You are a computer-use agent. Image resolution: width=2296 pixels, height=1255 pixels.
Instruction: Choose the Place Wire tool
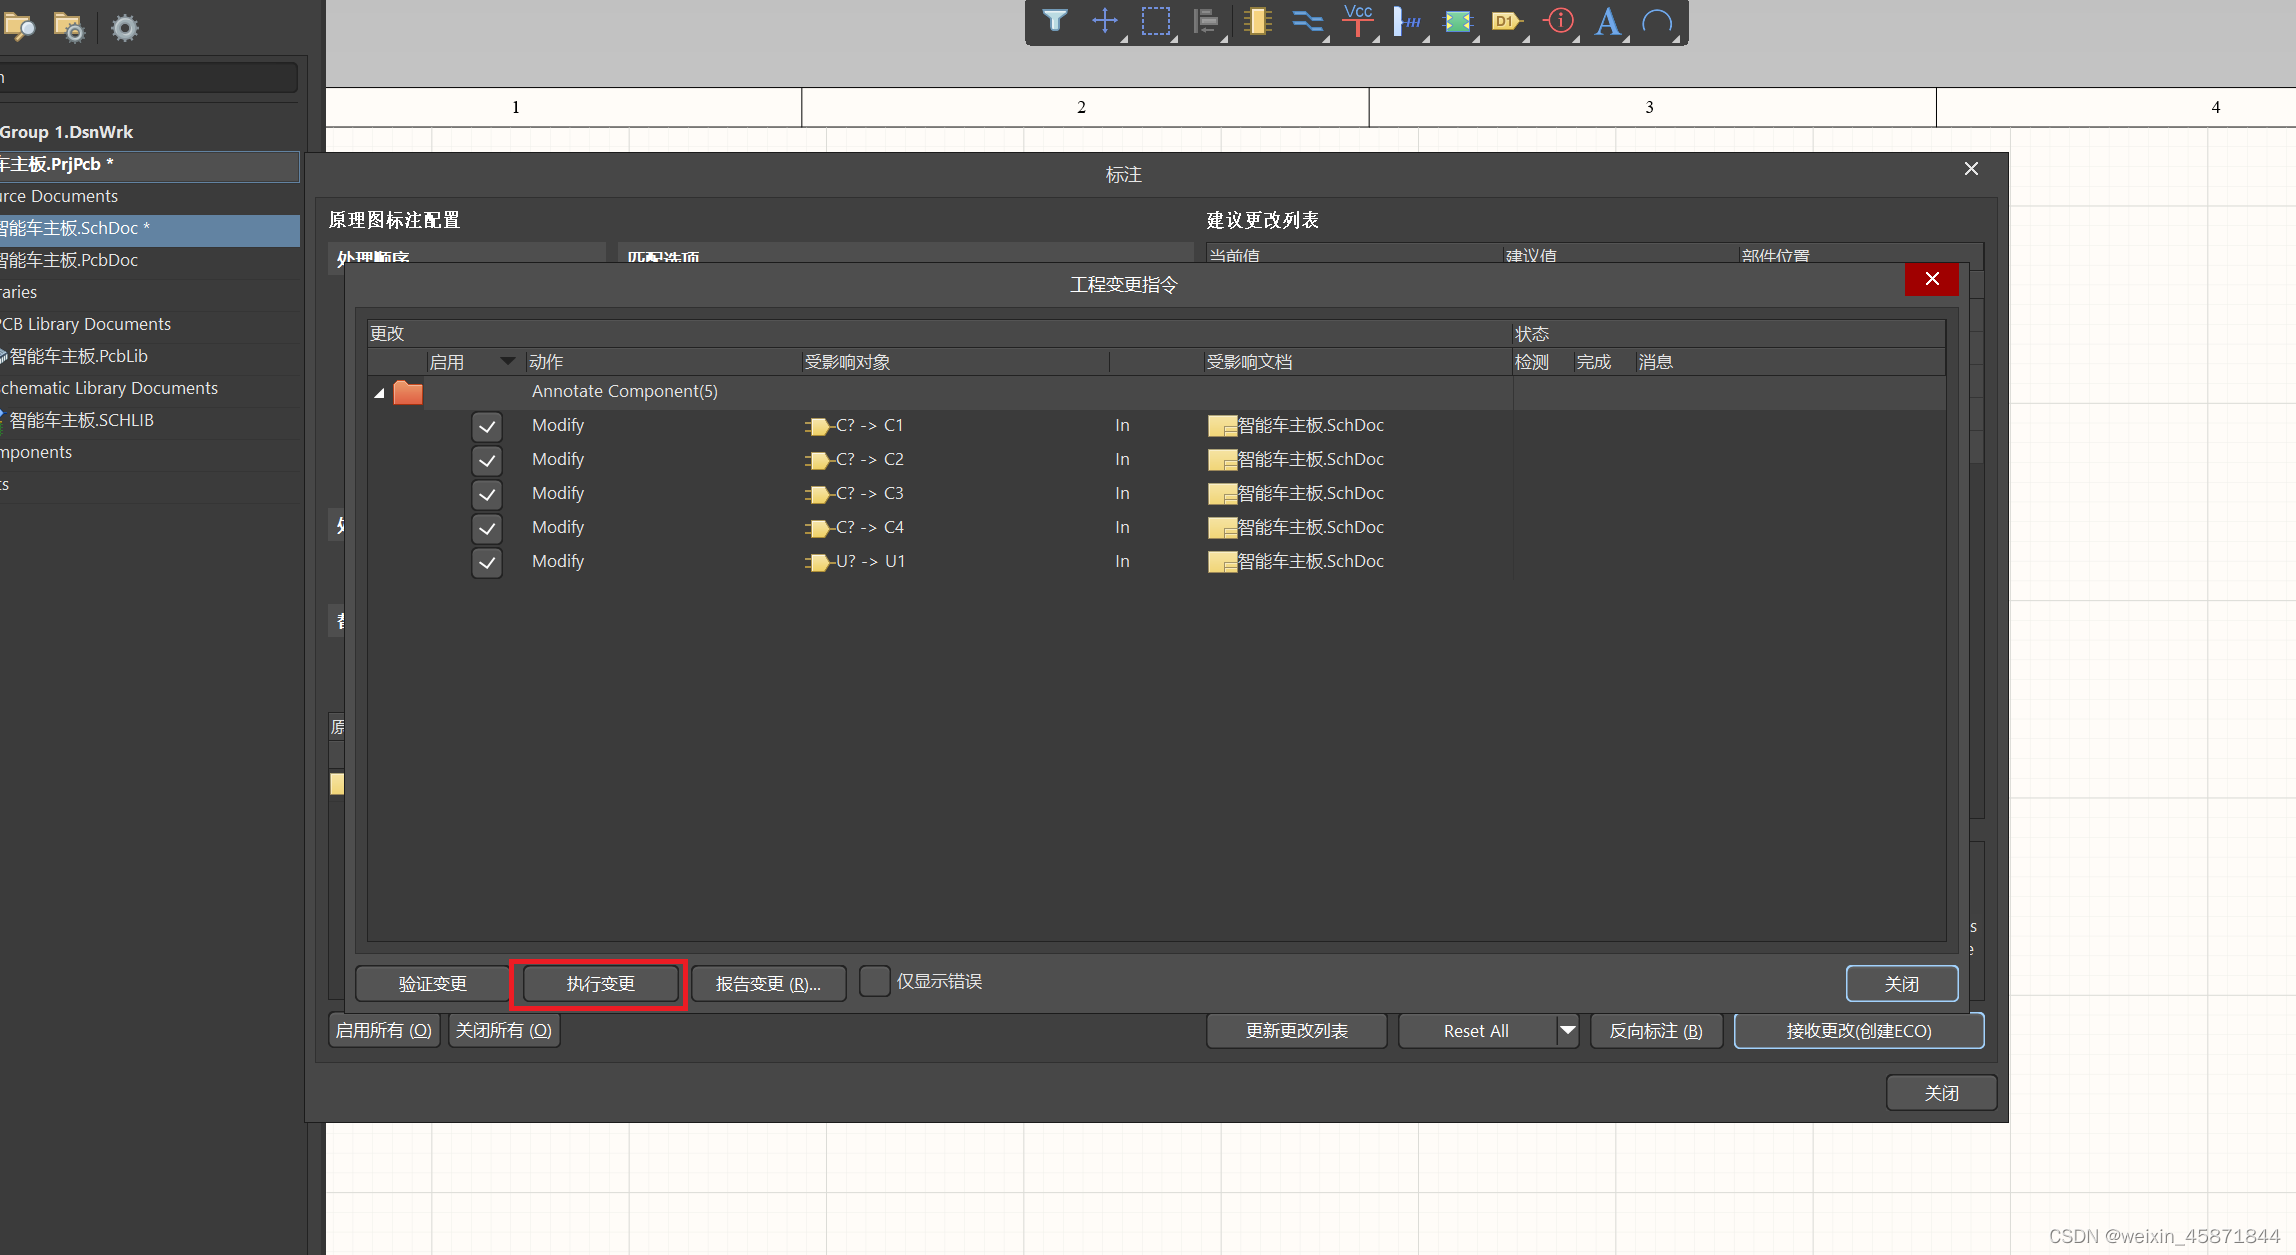tap(1307, 21)
